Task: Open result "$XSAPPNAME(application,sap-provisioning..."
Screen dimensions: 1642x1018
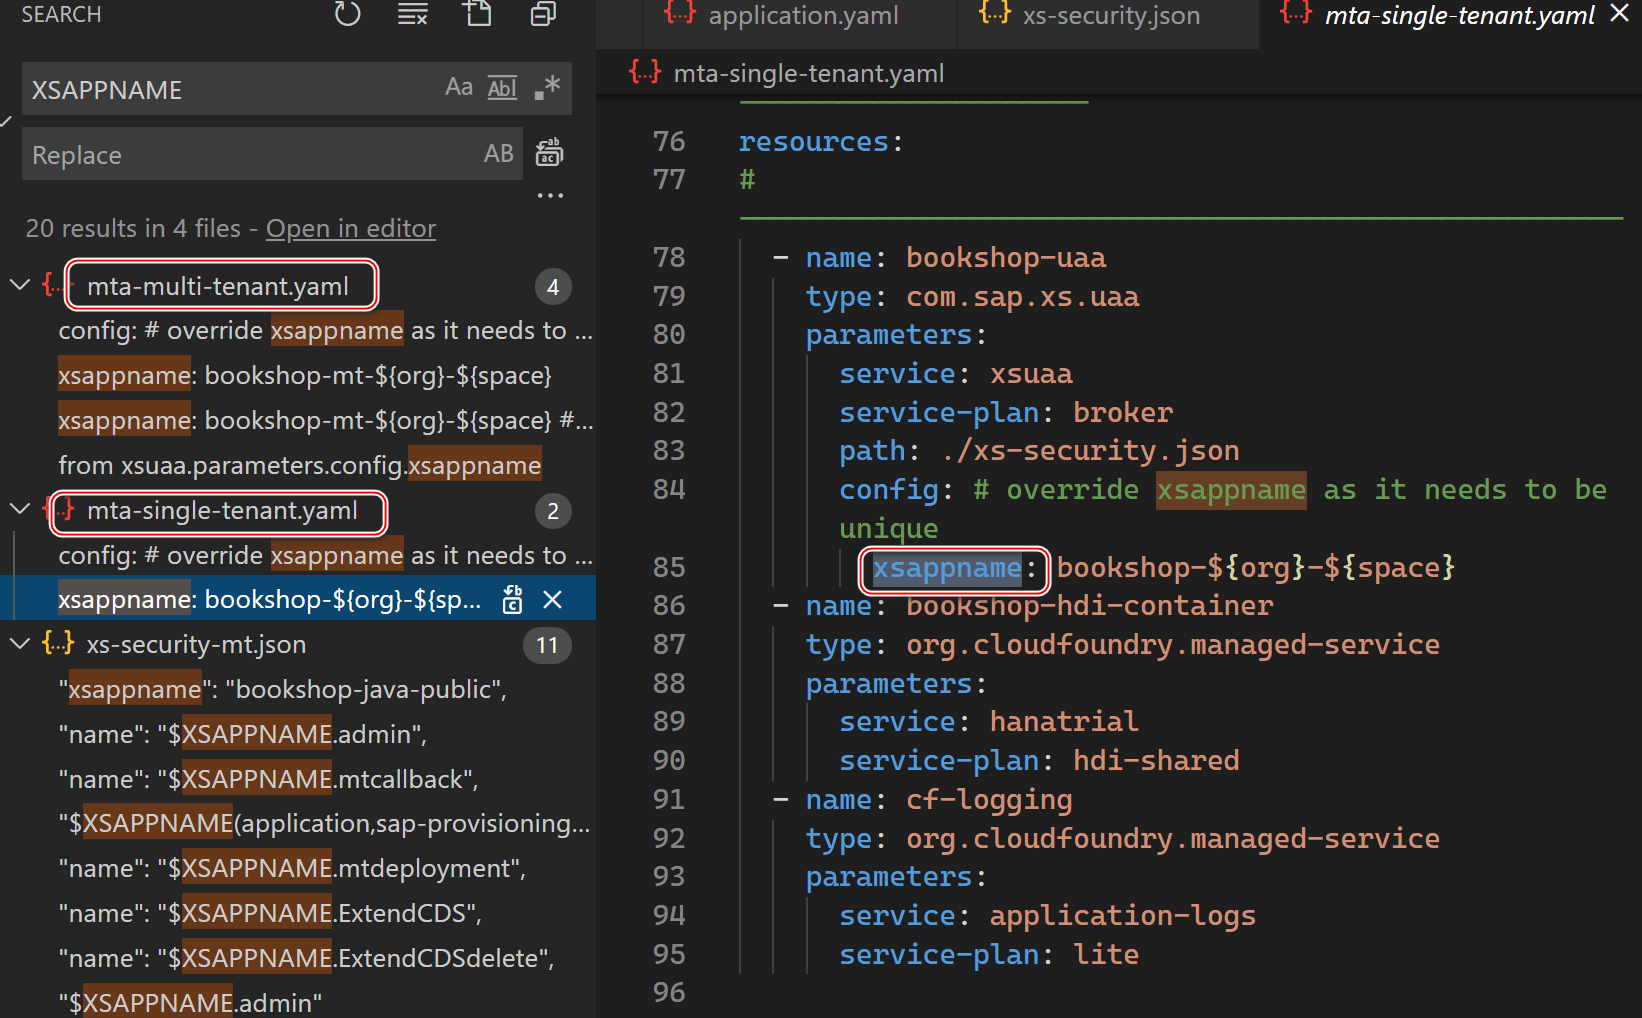Action: click(324, 824)
